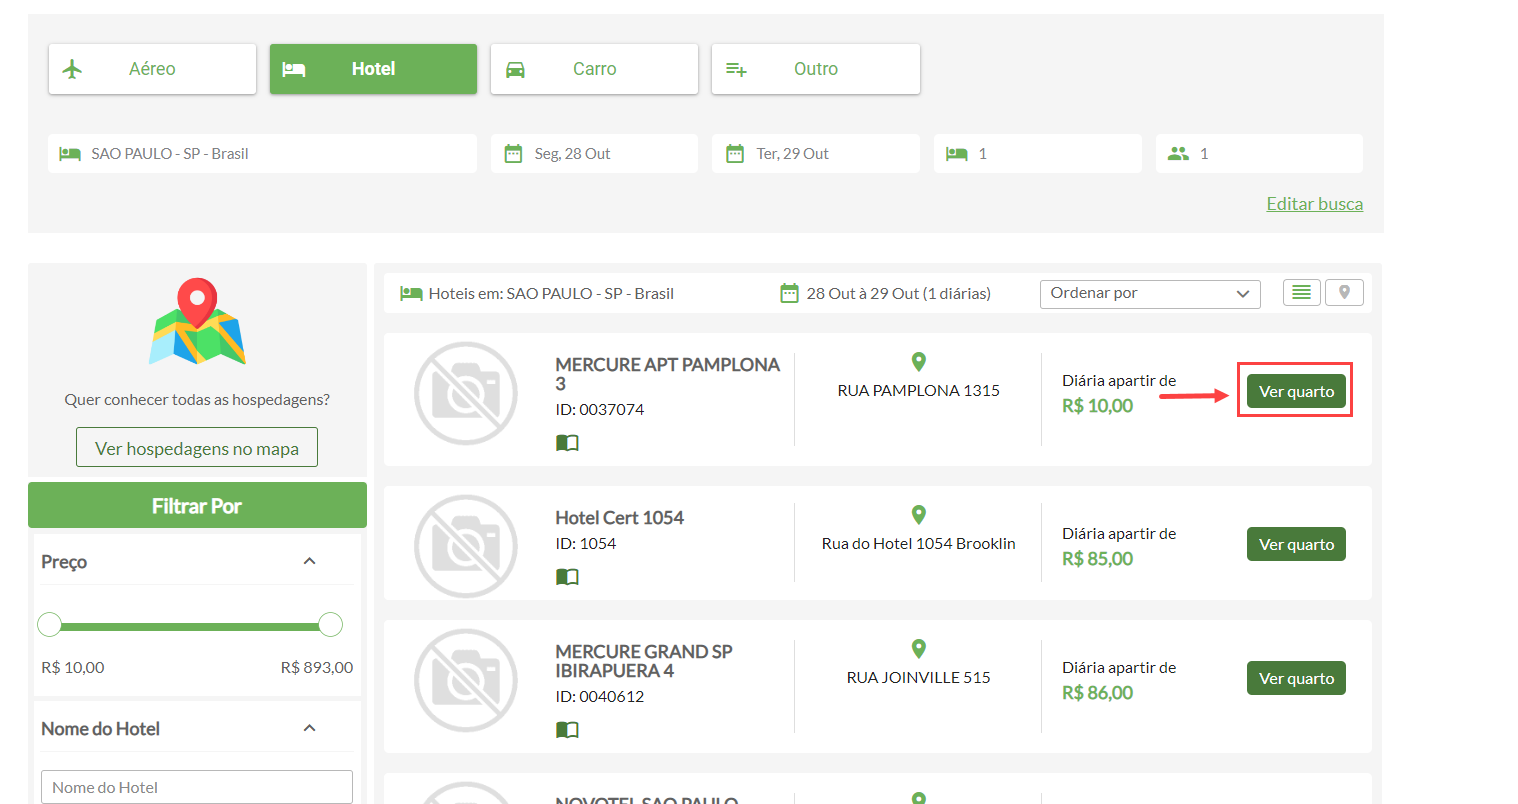1518x804 pixels.
Task: Click the bed icon in Hotel tab
Action: click(x=293, y=69)
